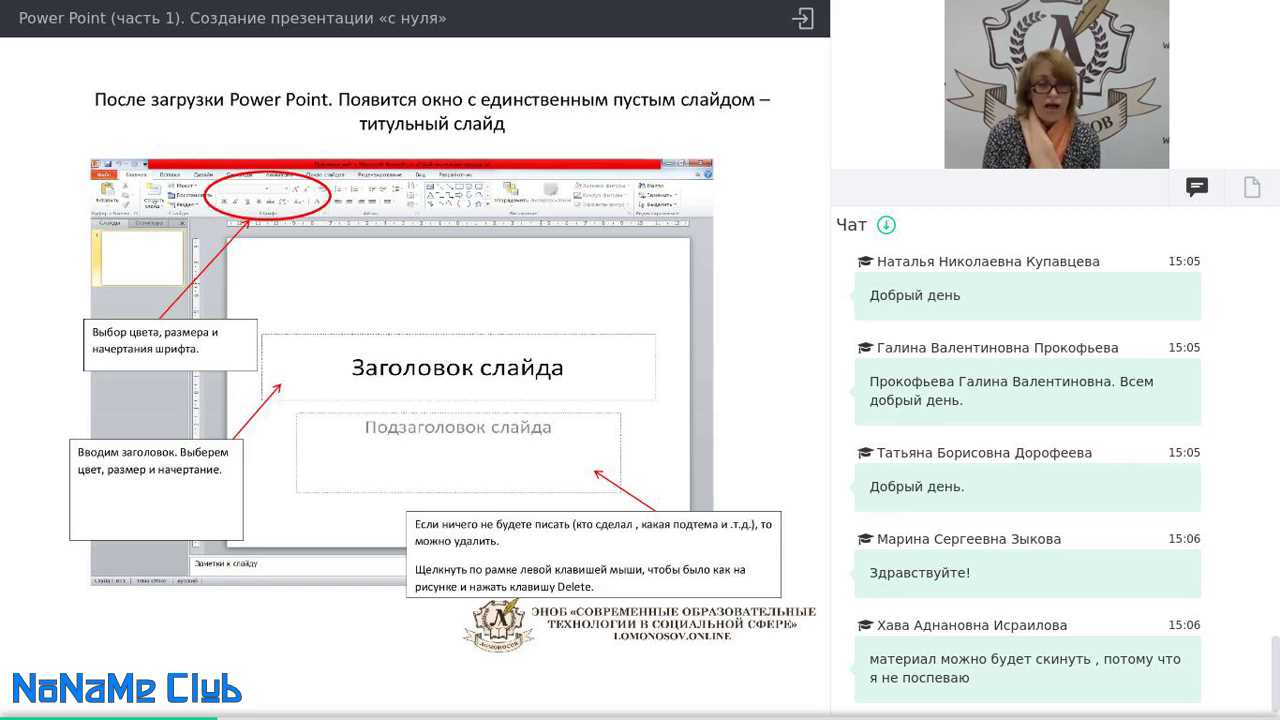Viewport: 1280px width, 720px height.
Task: Open the chat panel speech bubble icon
Action: point(1196,187)
